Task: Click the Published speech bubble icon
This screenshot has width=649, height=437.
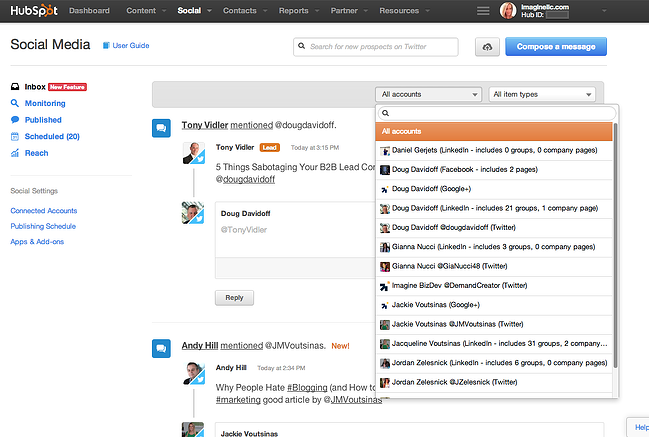Action: [x=15, y=120]
